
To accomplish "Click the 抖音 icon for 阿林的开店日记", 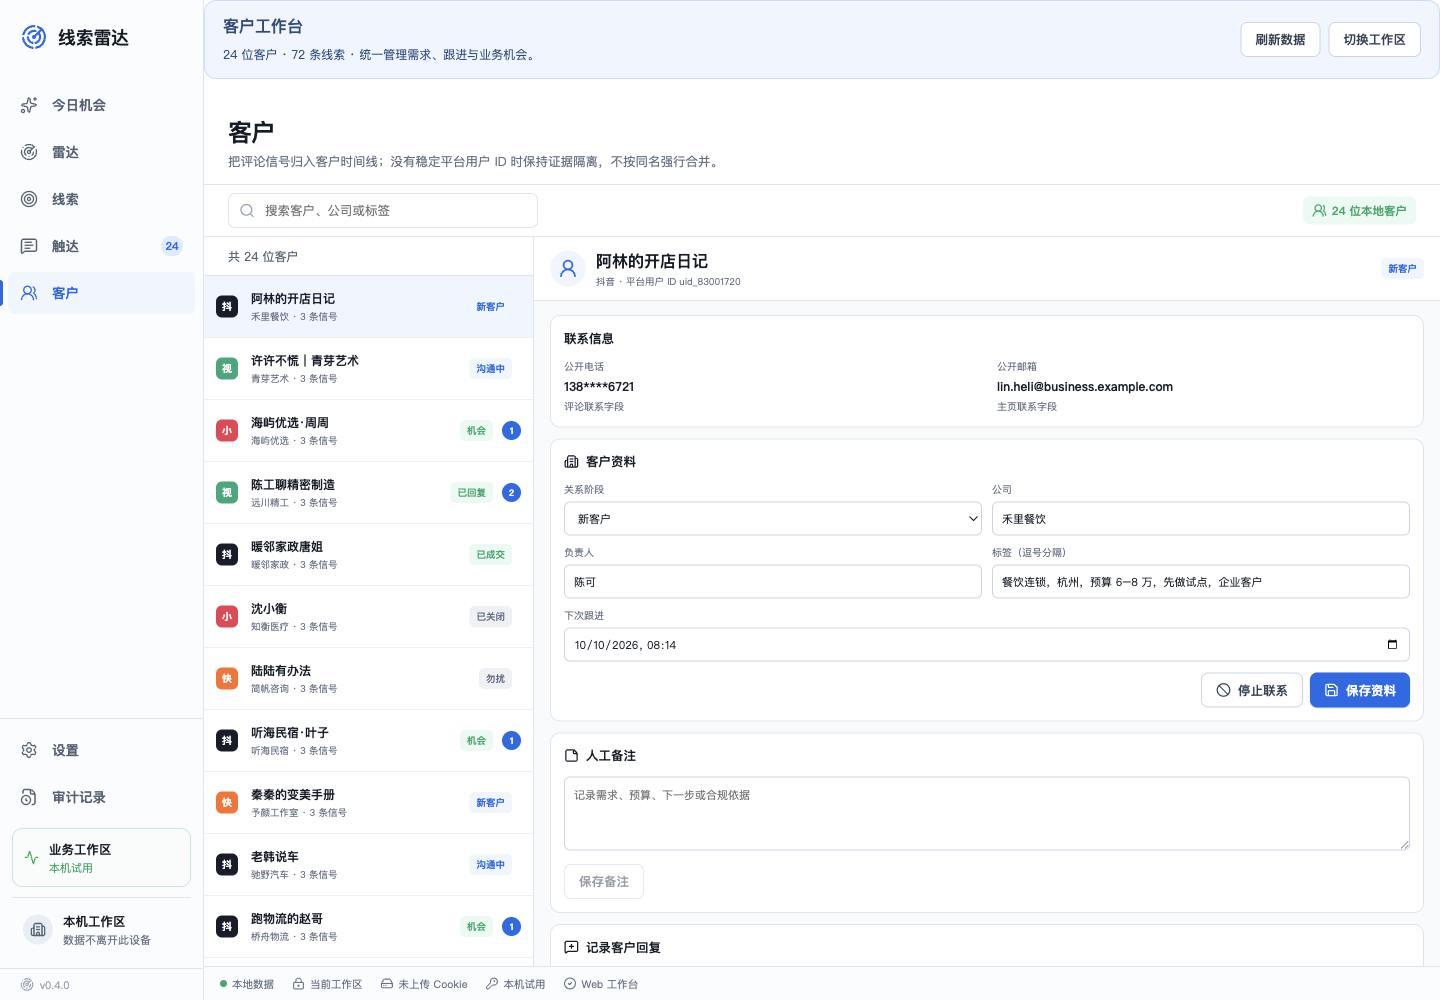I will [227, 307].
